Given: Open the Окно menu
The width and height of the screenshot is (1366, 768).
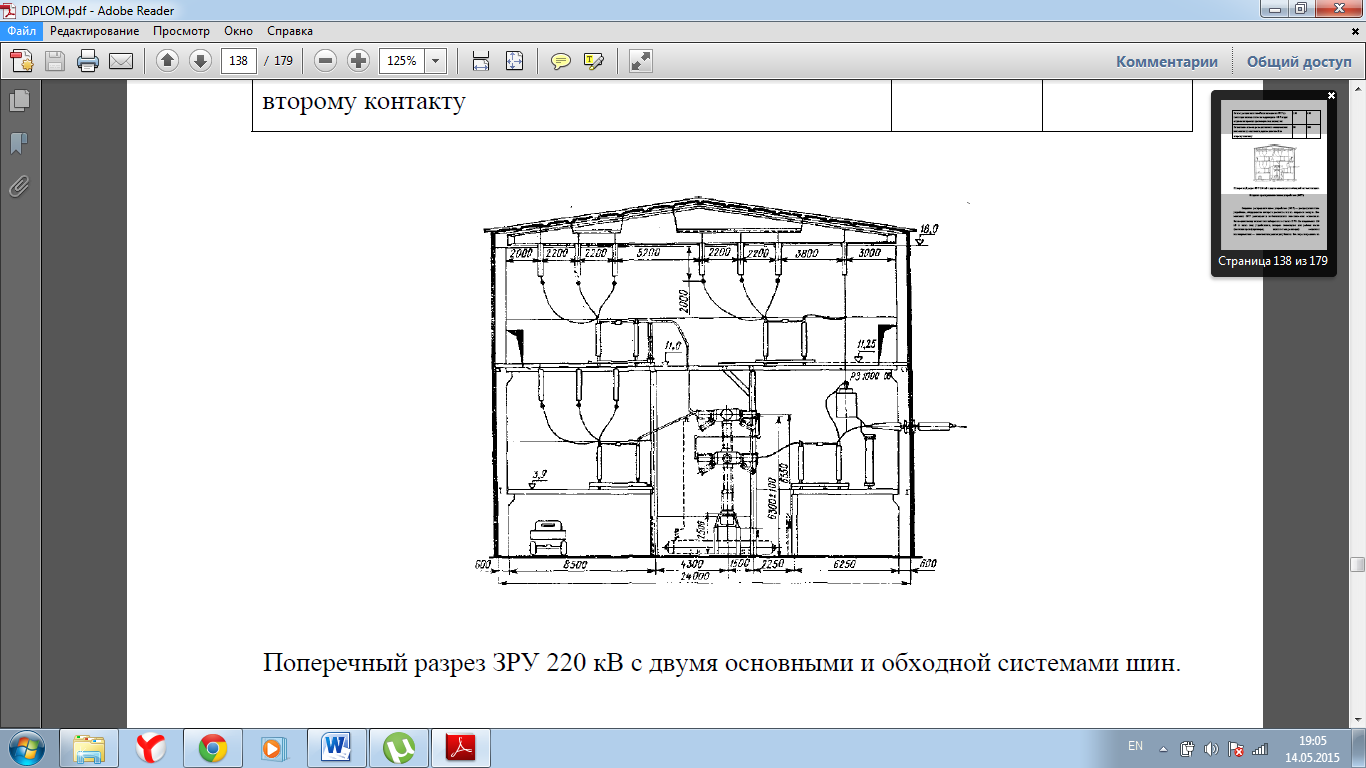Looking at the screenshot, I should point(239,31).
